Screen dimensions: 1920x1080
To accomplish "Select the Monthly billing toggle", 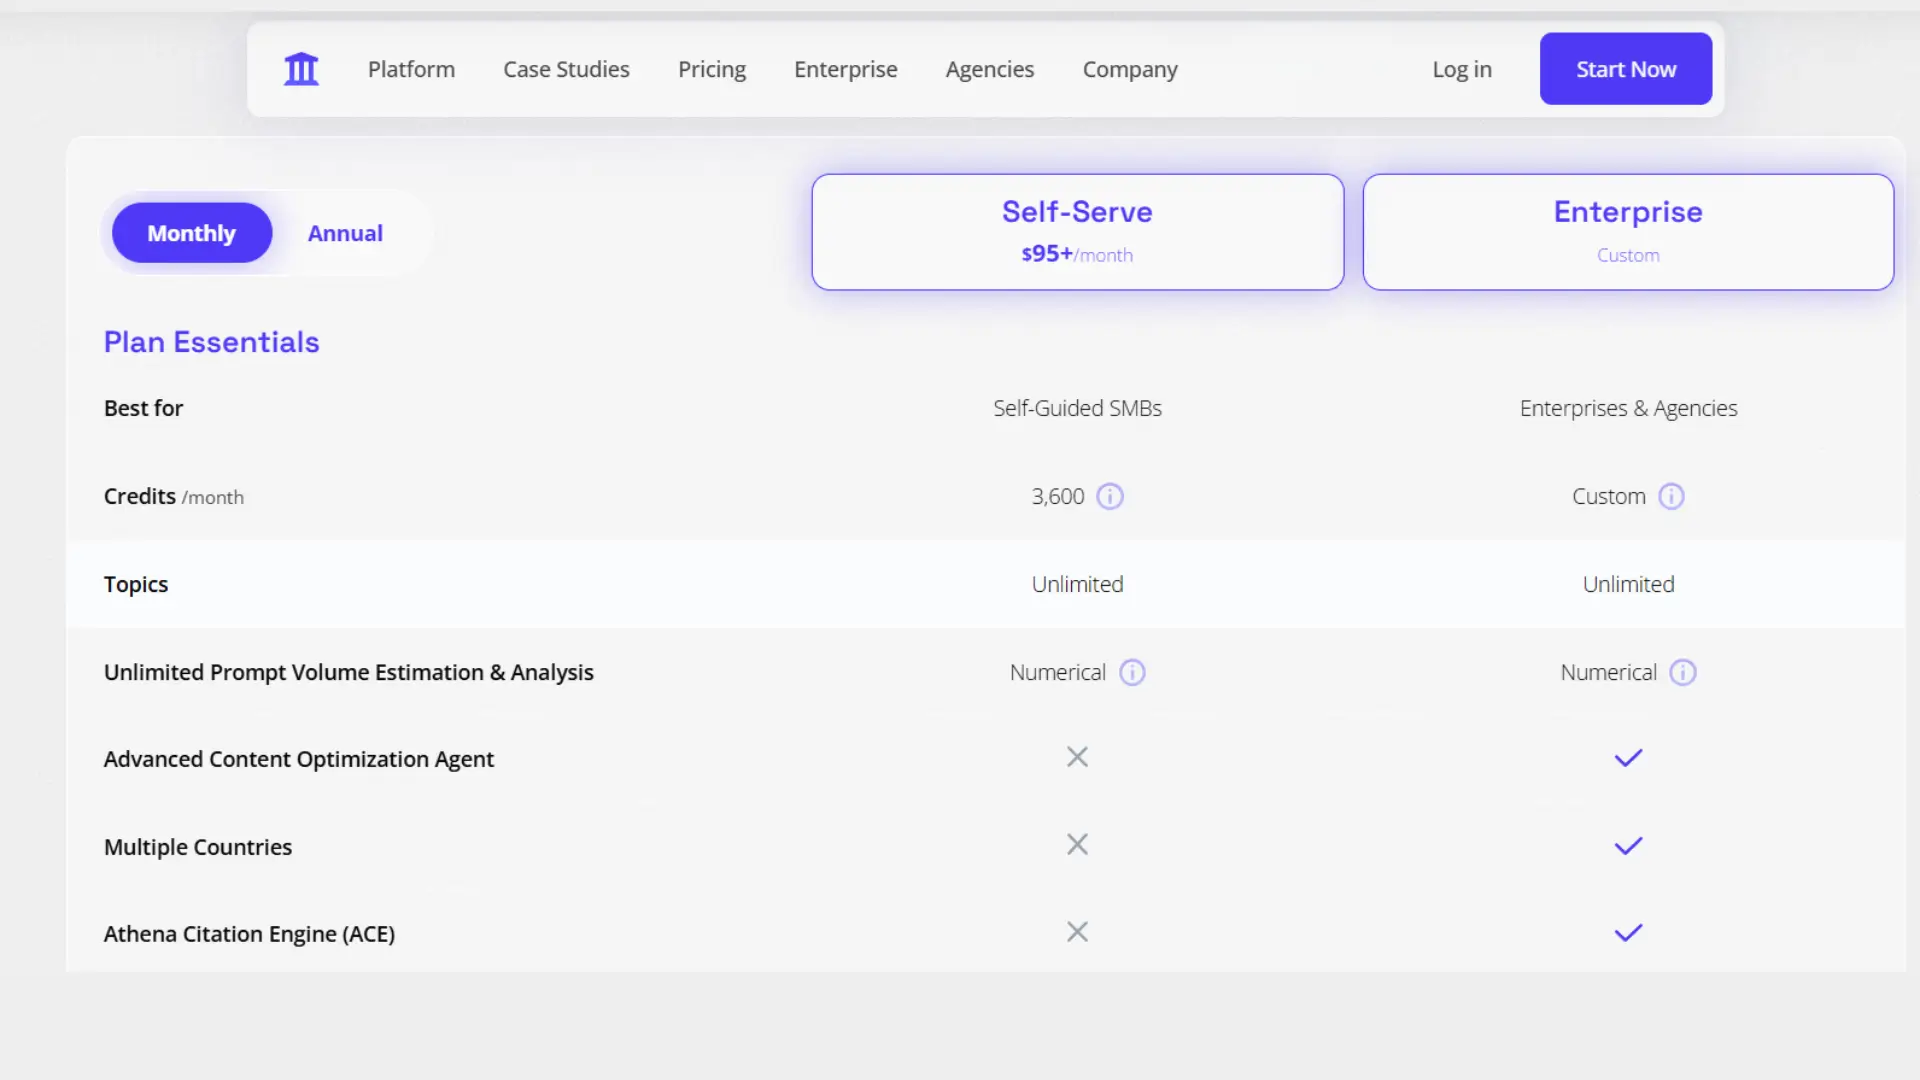I will pyautogui.click(x=191, y=232).
